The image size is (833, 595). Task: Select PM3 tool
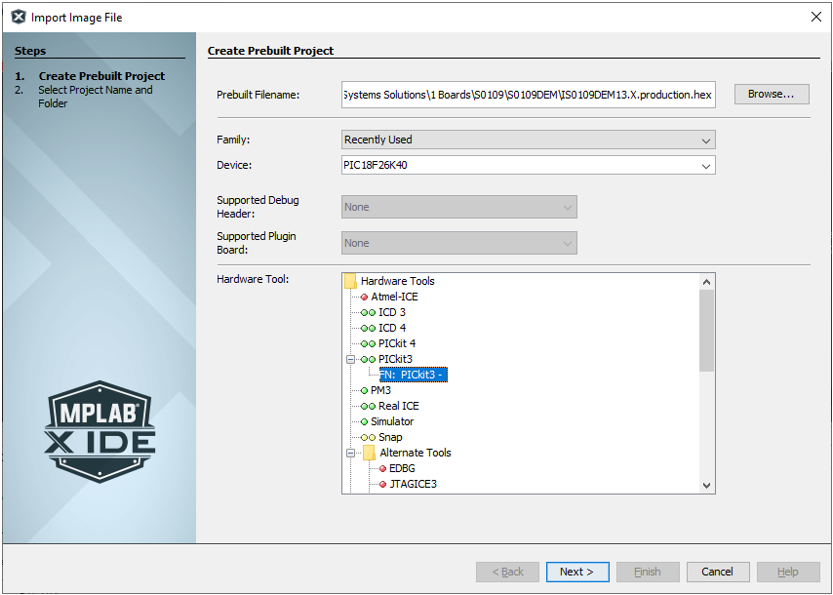(380, 390)
